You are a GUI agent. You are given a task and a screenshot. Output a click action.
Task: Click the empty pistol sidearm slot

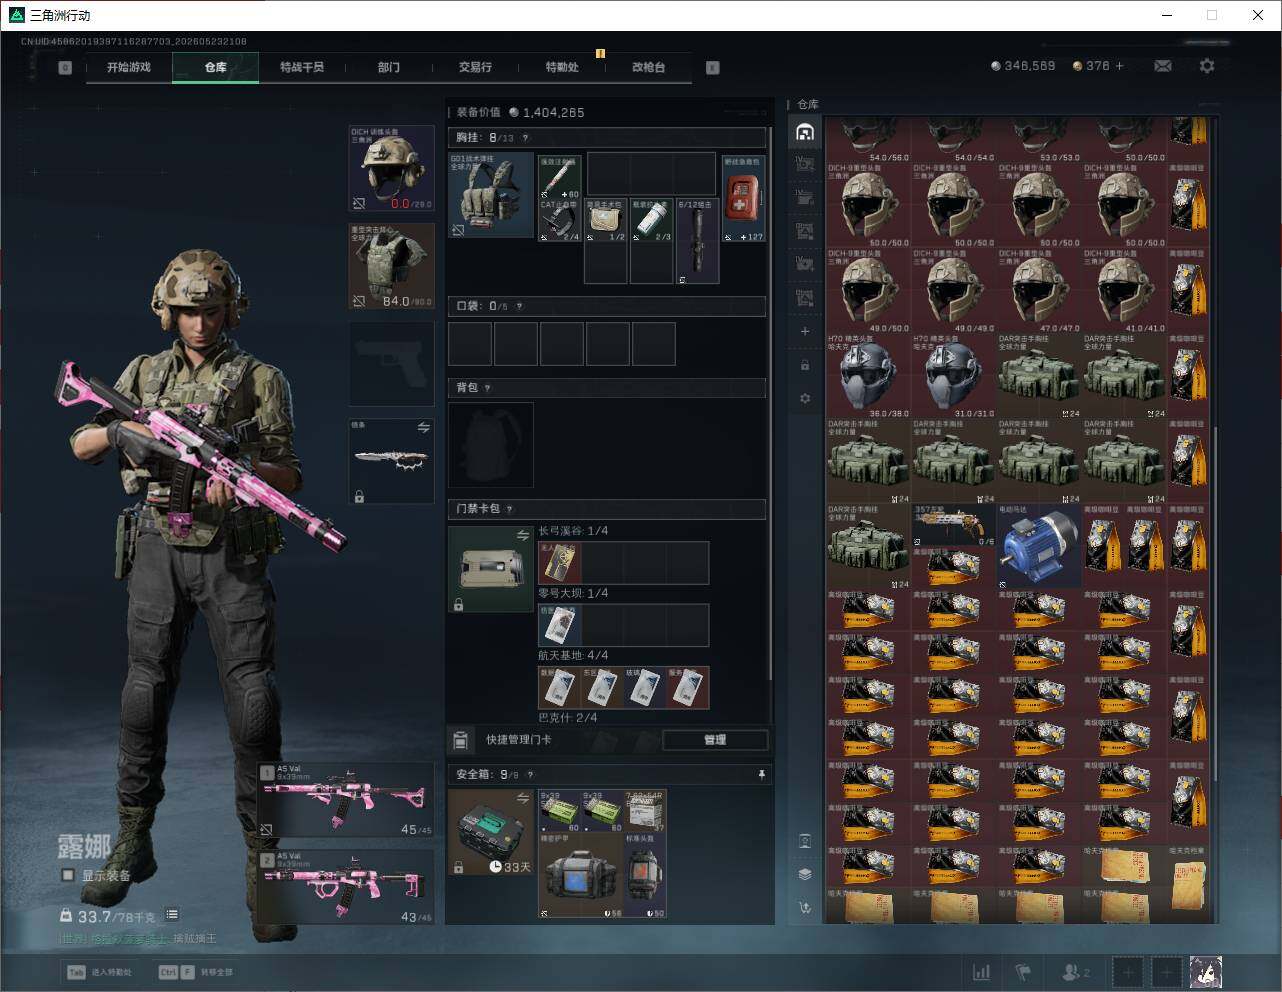click(391, 364)
